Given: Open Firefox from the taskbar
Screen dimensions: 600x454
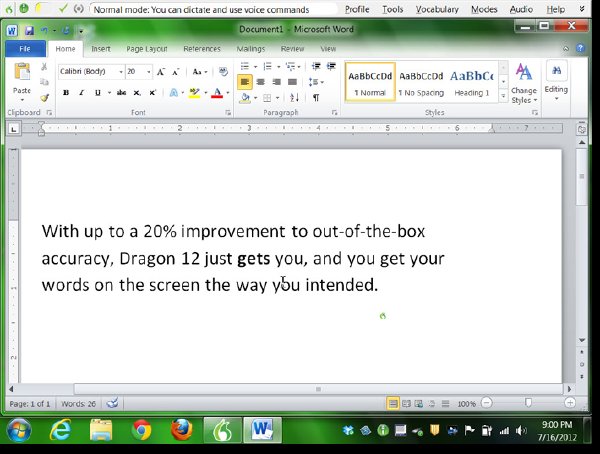Looking at the screenshot, I should tap(182, 430).
